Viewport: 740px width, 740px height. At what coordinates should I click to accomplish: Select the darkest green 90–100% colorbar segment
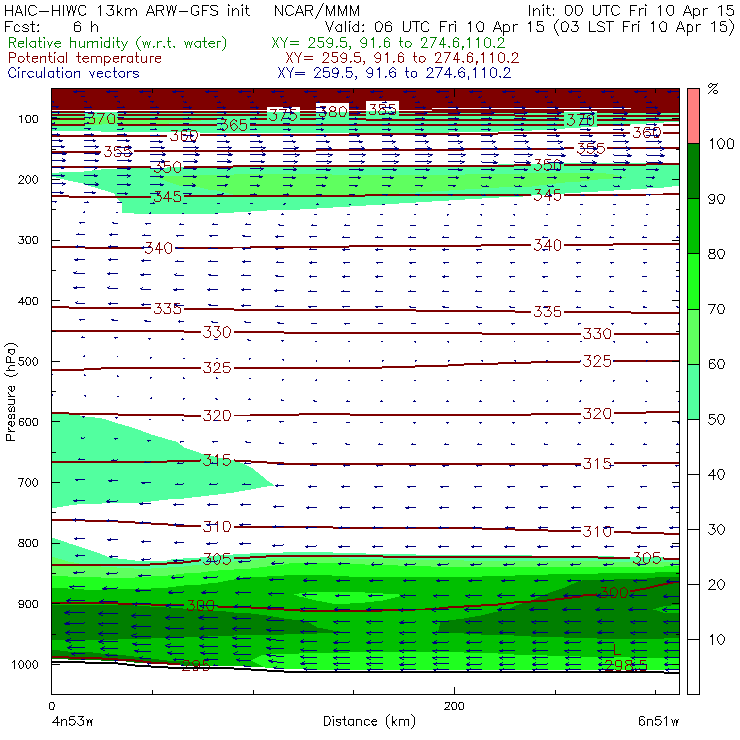click(693, 171)
